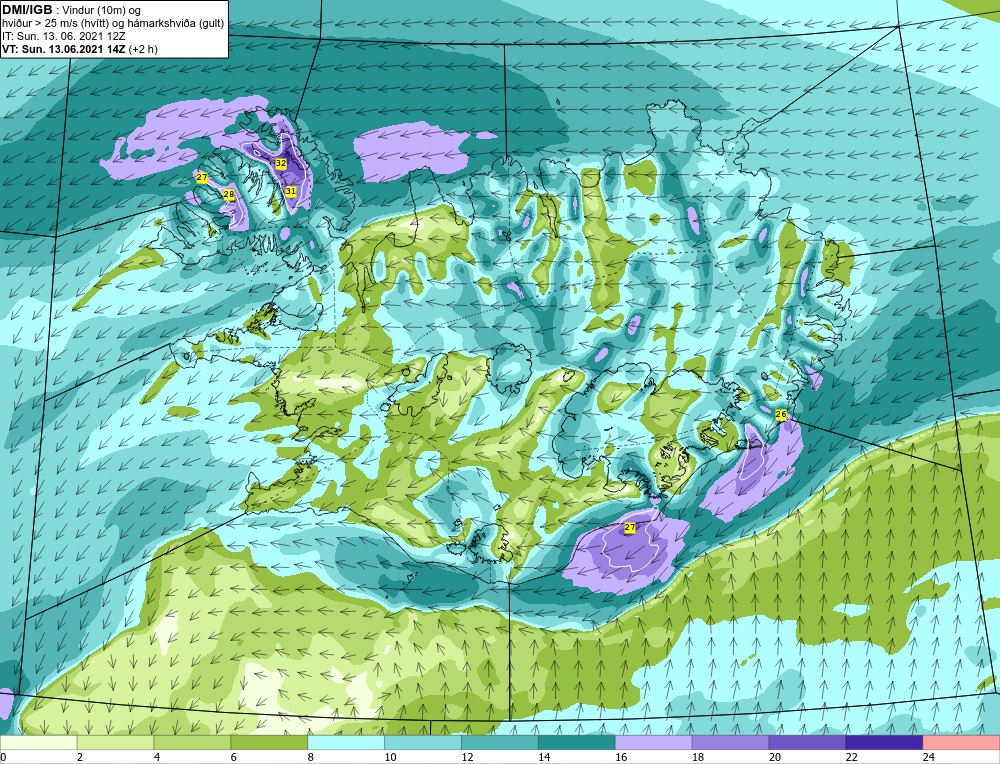Pick the 2–4 m/s pale green swatch
1000x764 pixels.
[115, 743]
